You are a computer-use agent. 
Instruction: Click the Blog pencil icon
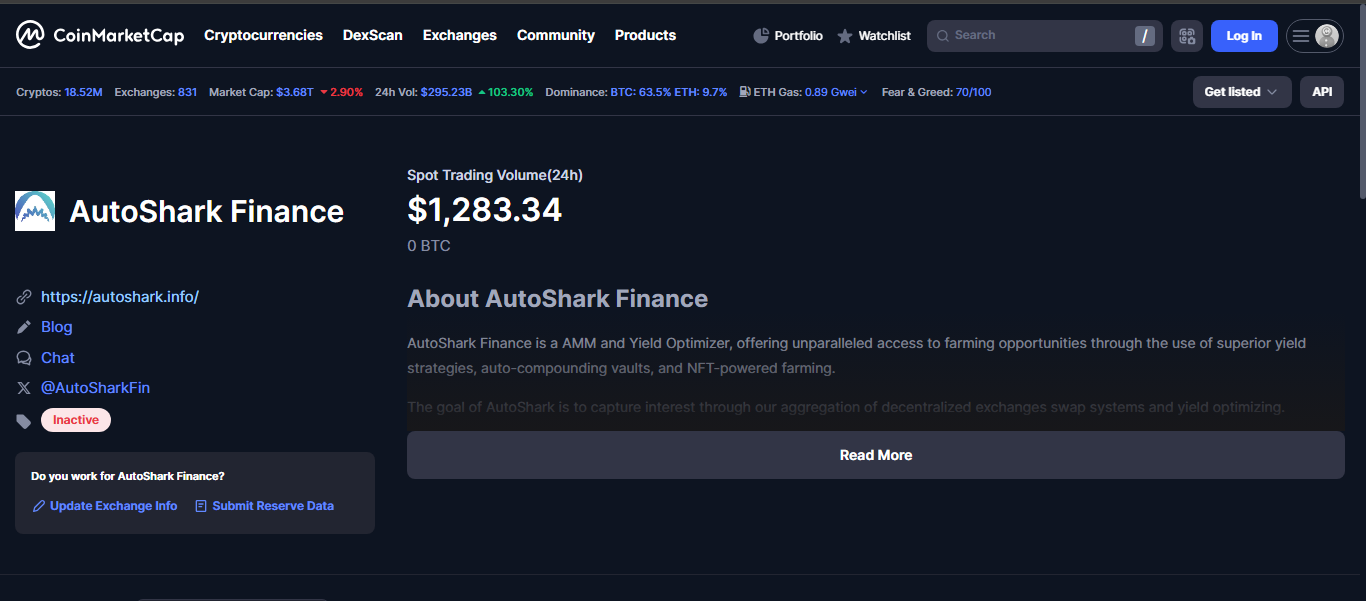point(24,327)
